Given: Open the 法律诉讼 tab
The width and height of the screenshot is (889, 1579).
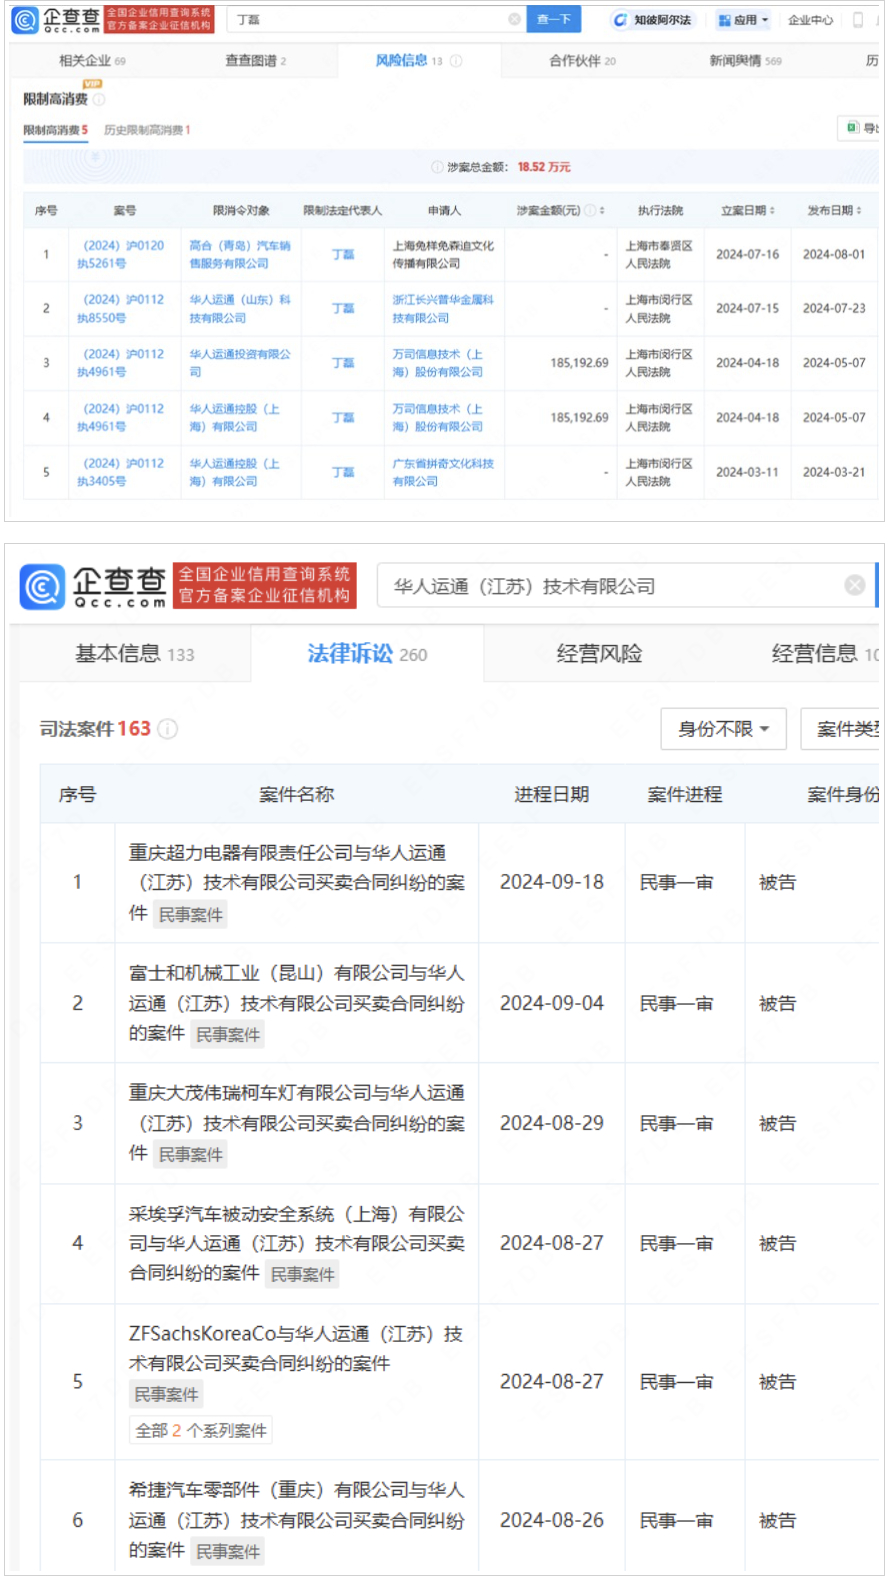Looking at the screenshot, I should coord(367,654).
